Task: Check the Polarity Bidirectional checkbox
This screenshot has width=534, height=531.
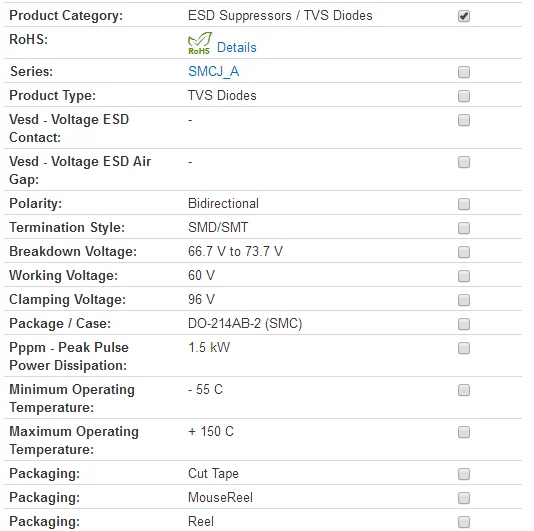Action: 464,204
